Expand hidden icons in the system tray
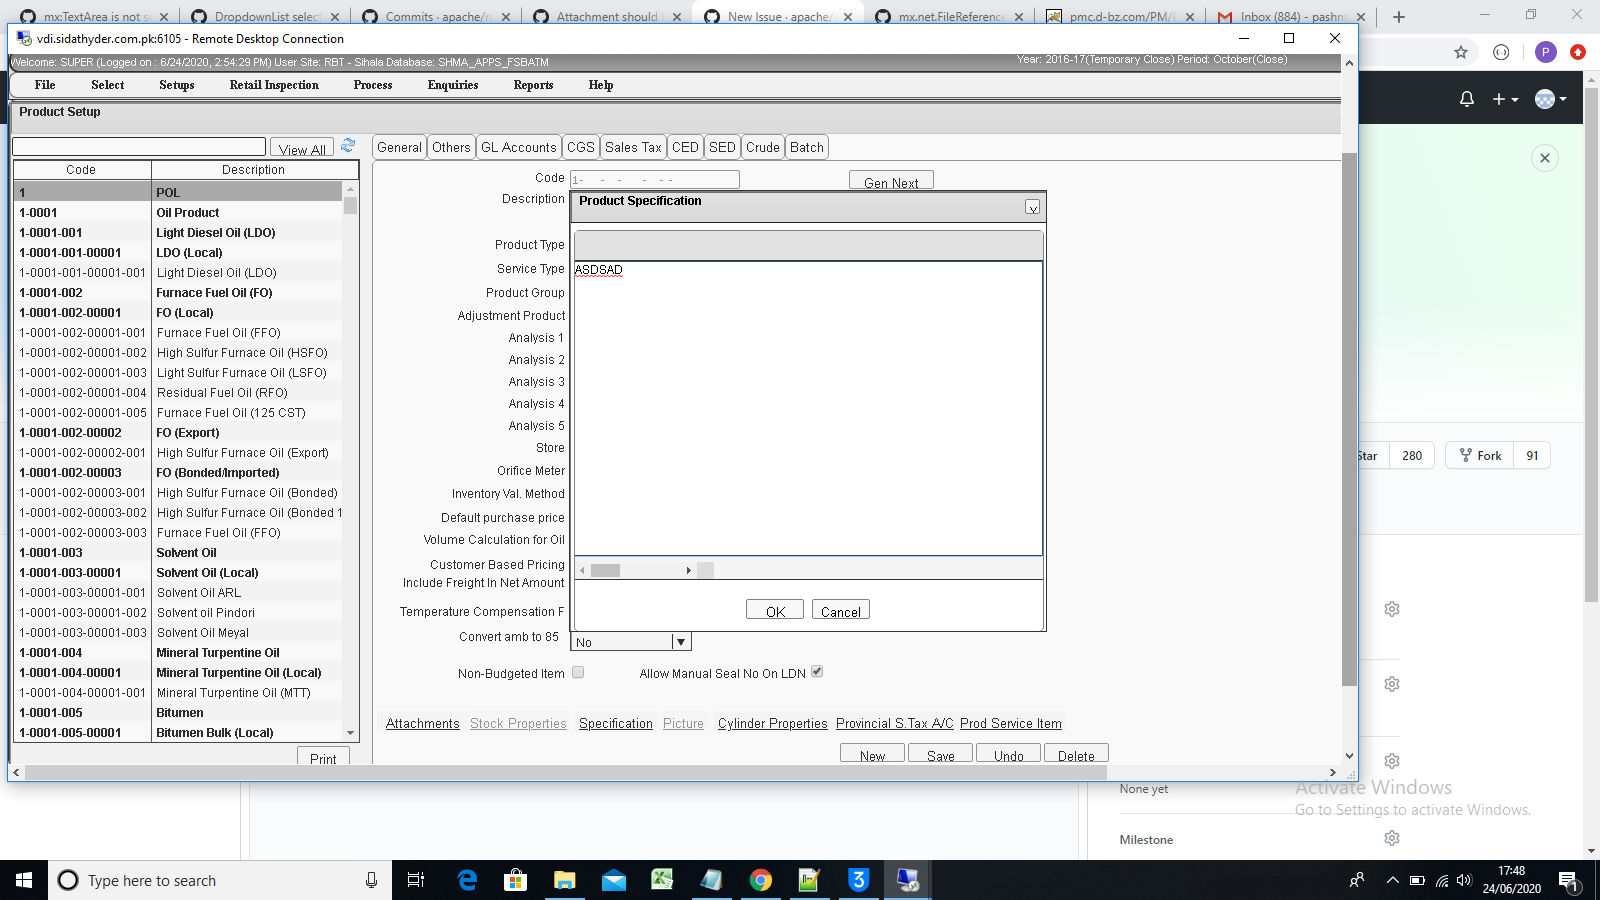The image size is (1600, 900). click(x=1392, y=880)
